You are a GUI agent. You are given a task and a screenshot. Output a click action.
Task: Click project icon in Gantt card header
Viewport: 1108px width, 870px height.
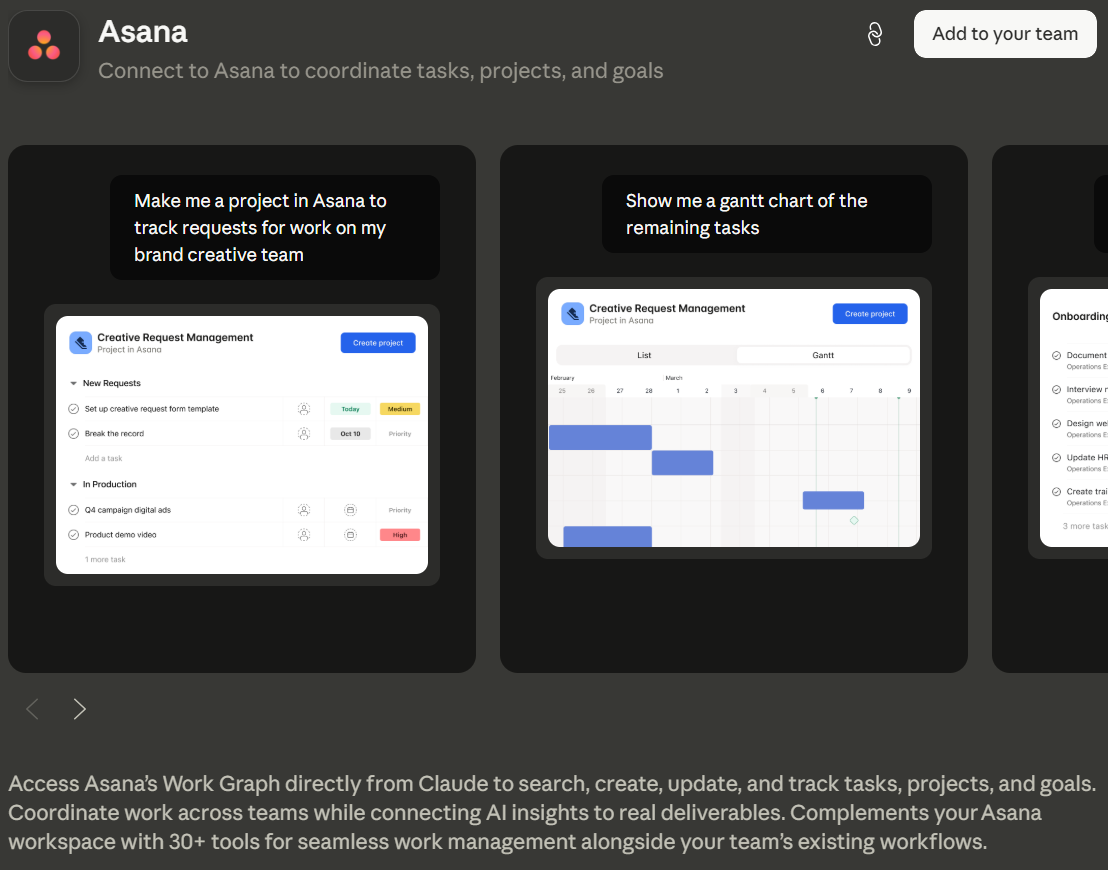point(572,314)
